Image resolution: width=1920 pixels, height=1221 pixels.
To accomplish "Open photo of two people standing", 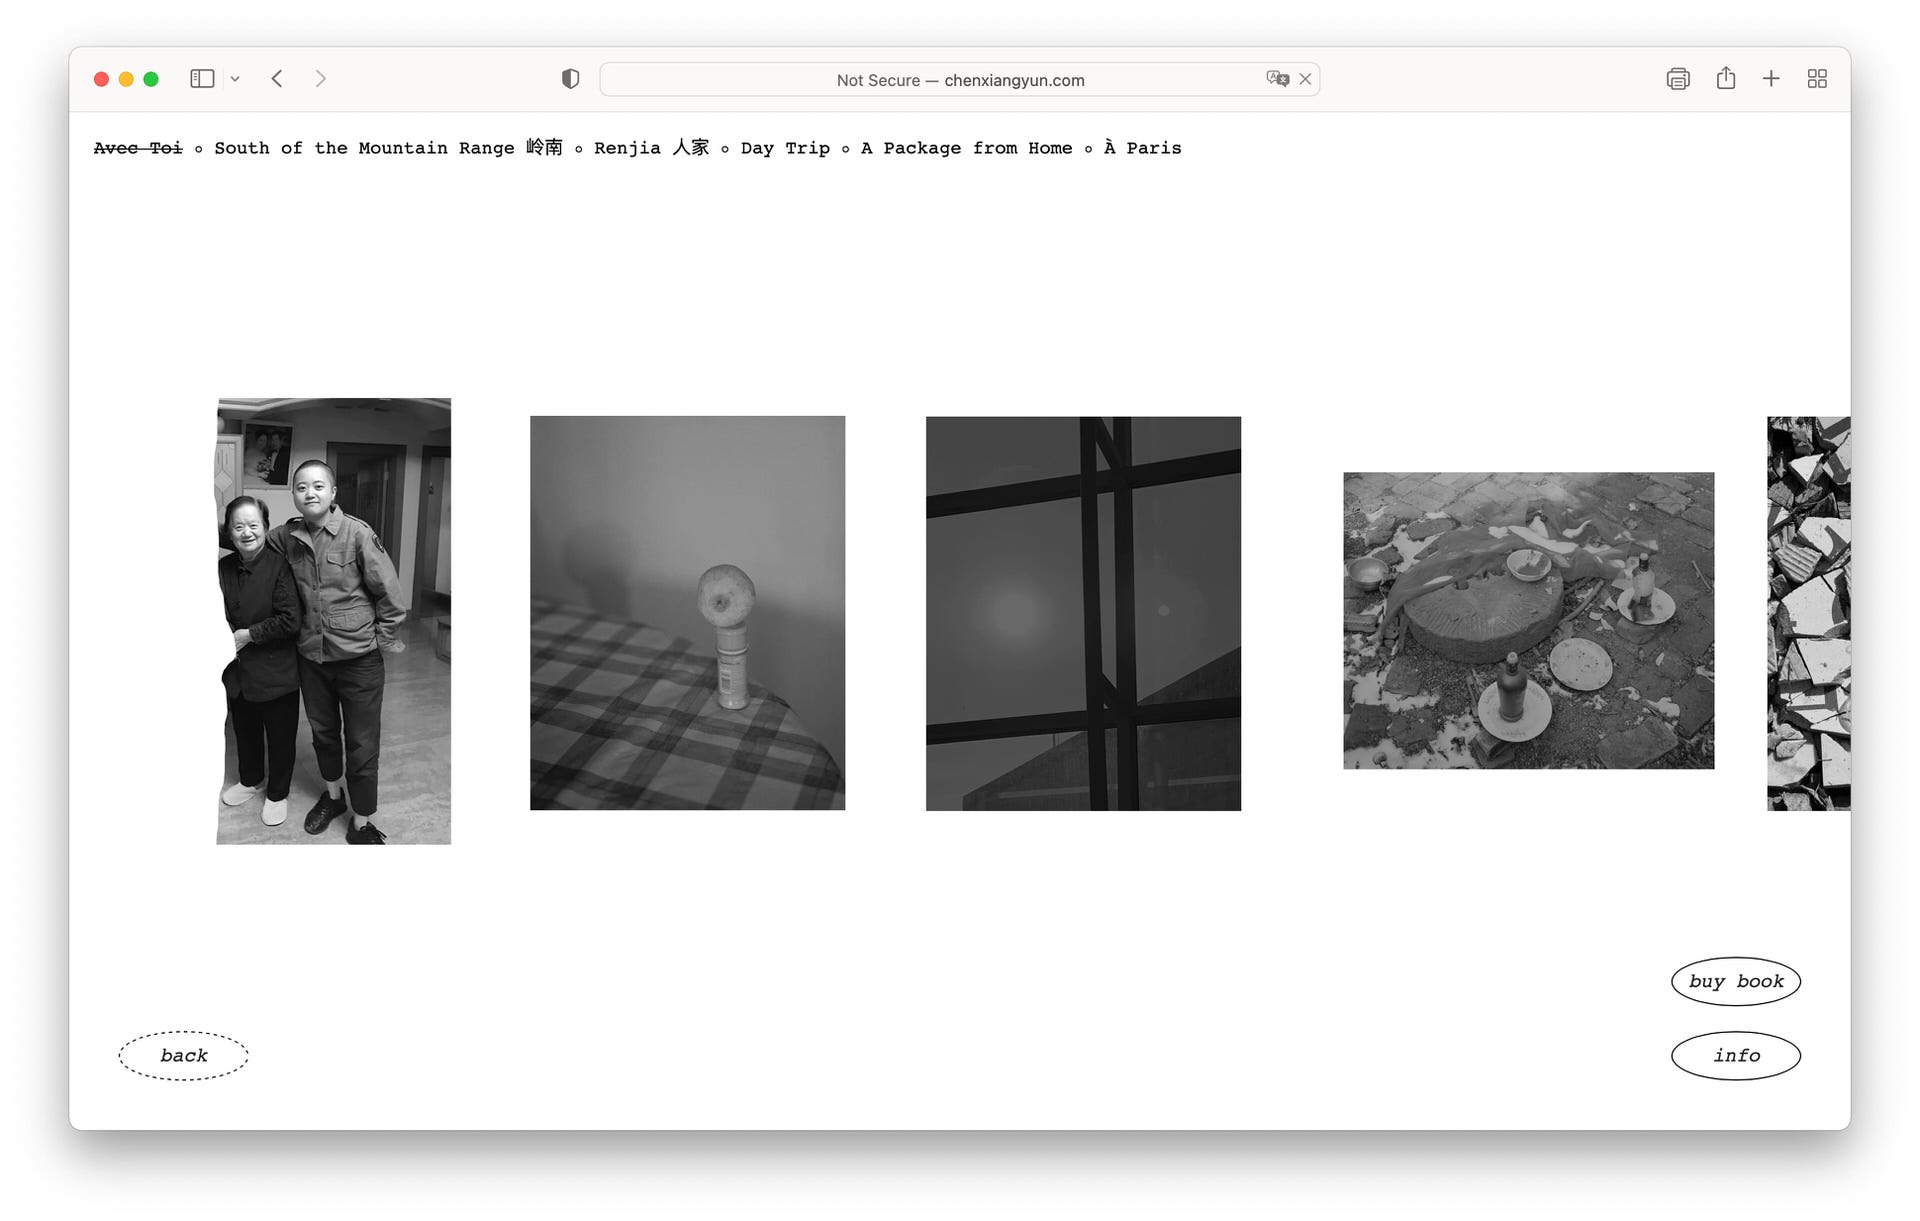I will [x=333, y=621].
